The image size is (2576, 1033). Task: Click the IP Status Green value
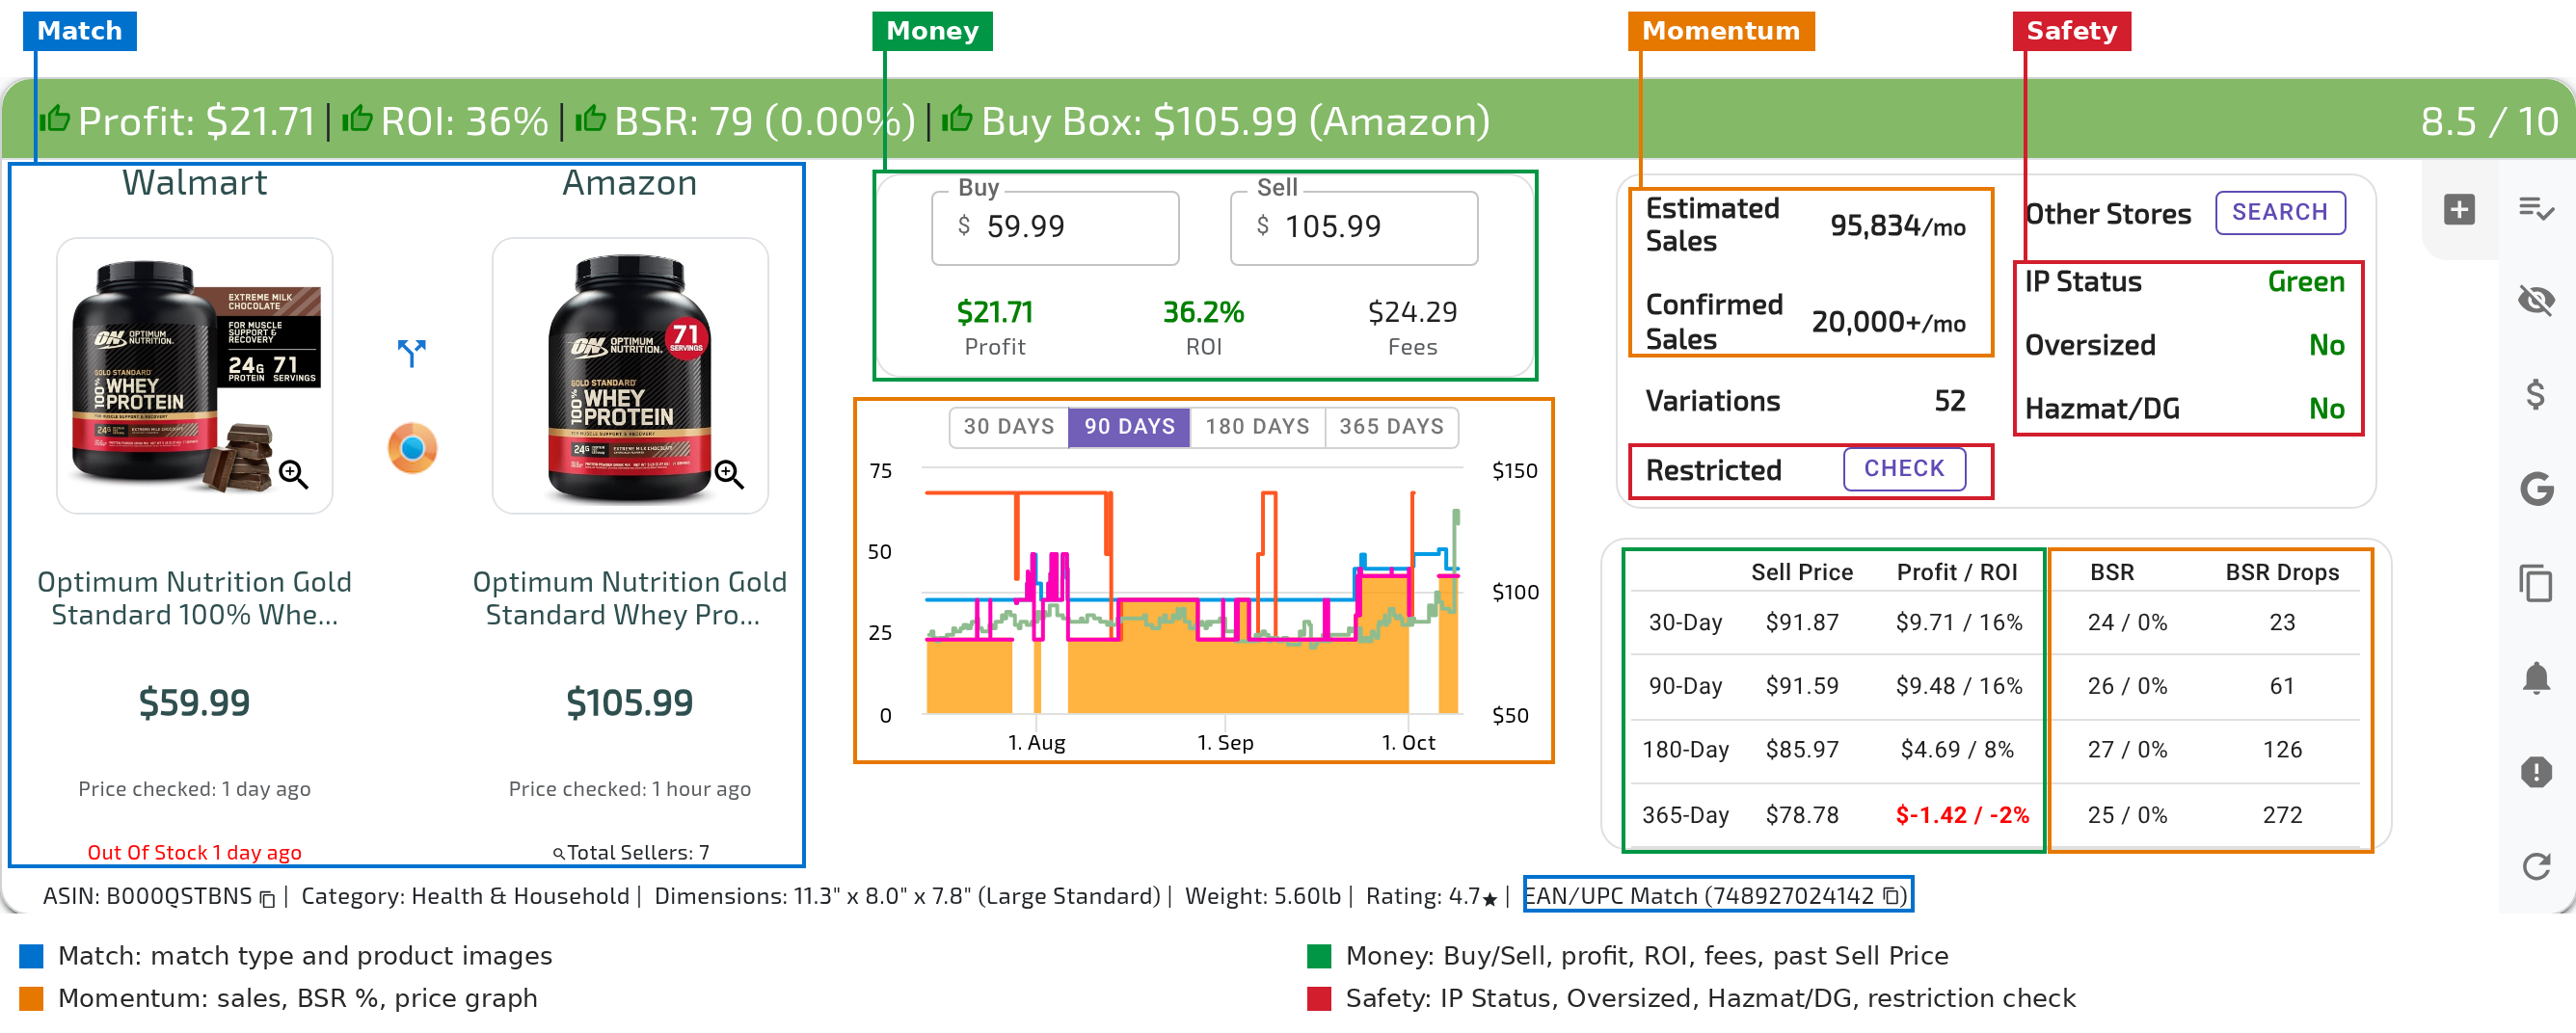pyautogui.click(x=2305, y=282)
